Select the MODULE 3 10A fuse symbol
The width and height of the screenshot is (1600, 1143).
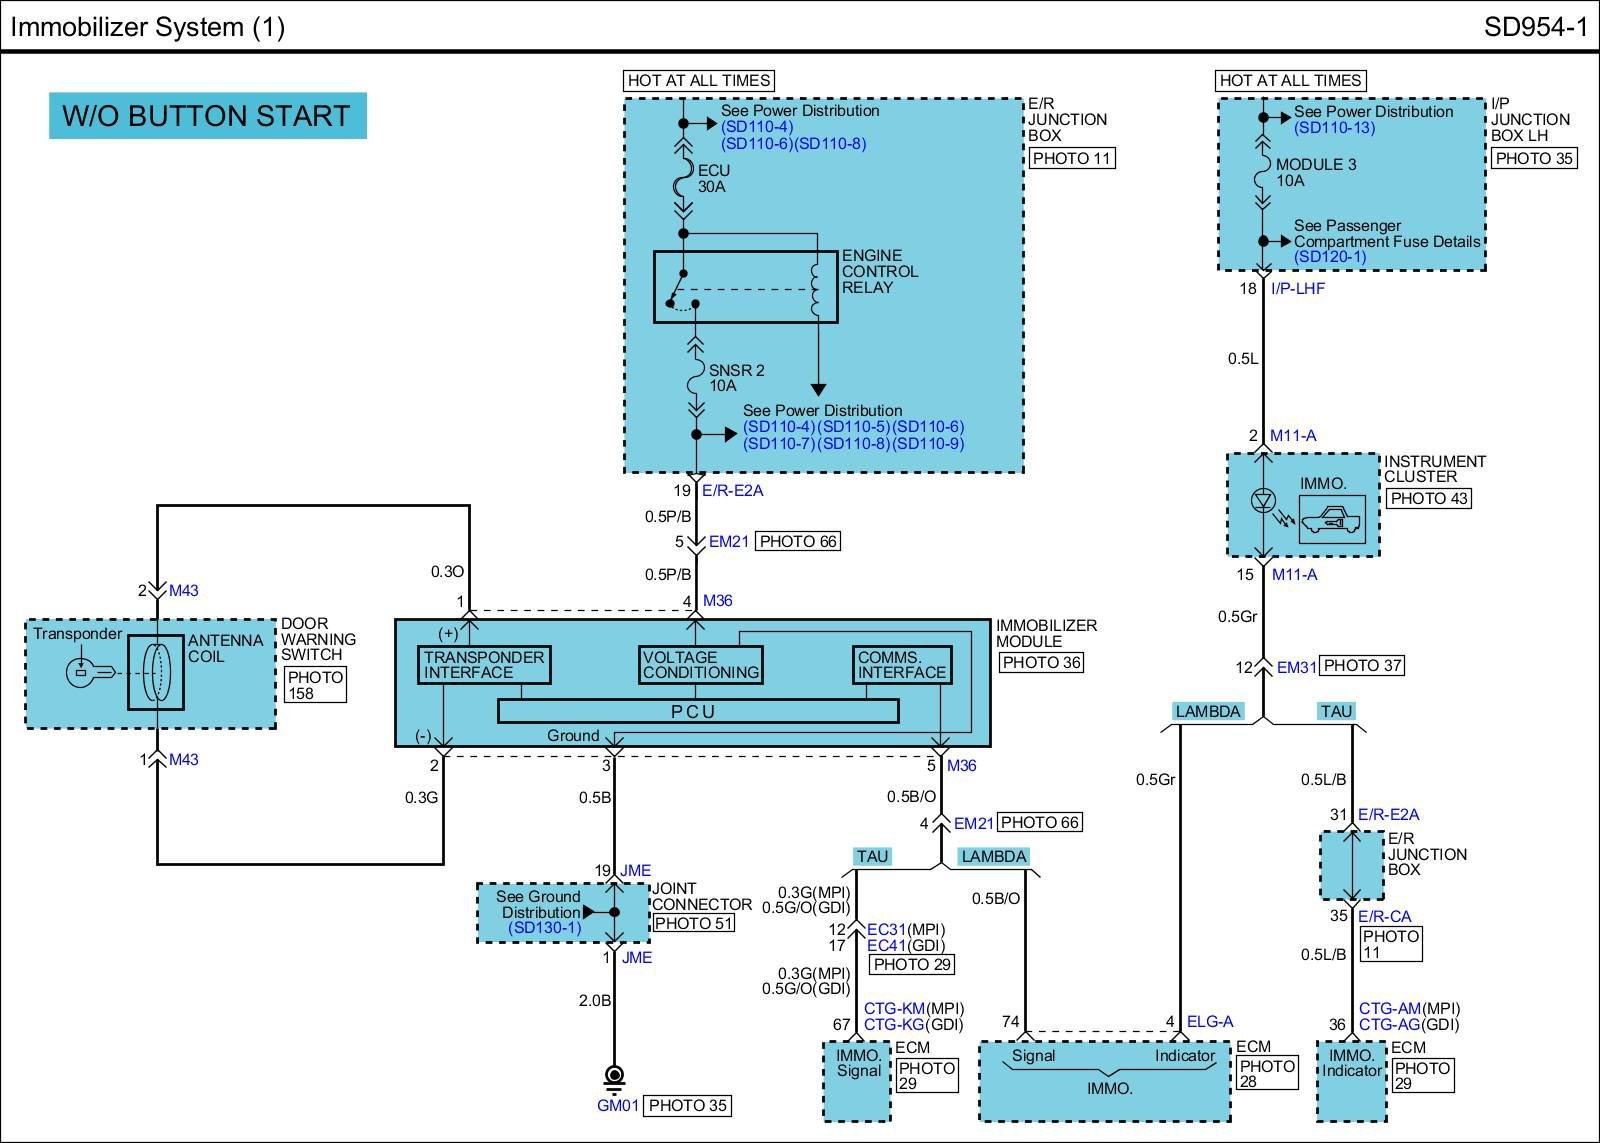pos(1263,172)
